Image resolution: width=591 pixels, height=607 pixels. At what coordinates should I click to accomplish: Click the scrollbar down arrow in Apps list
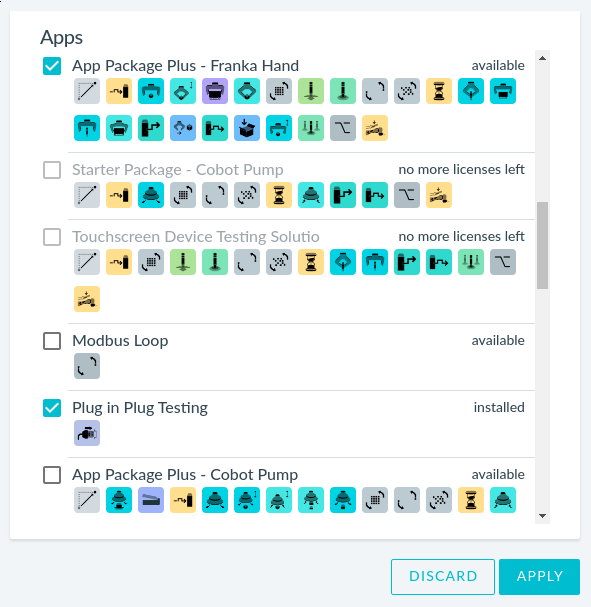point(543,516)
